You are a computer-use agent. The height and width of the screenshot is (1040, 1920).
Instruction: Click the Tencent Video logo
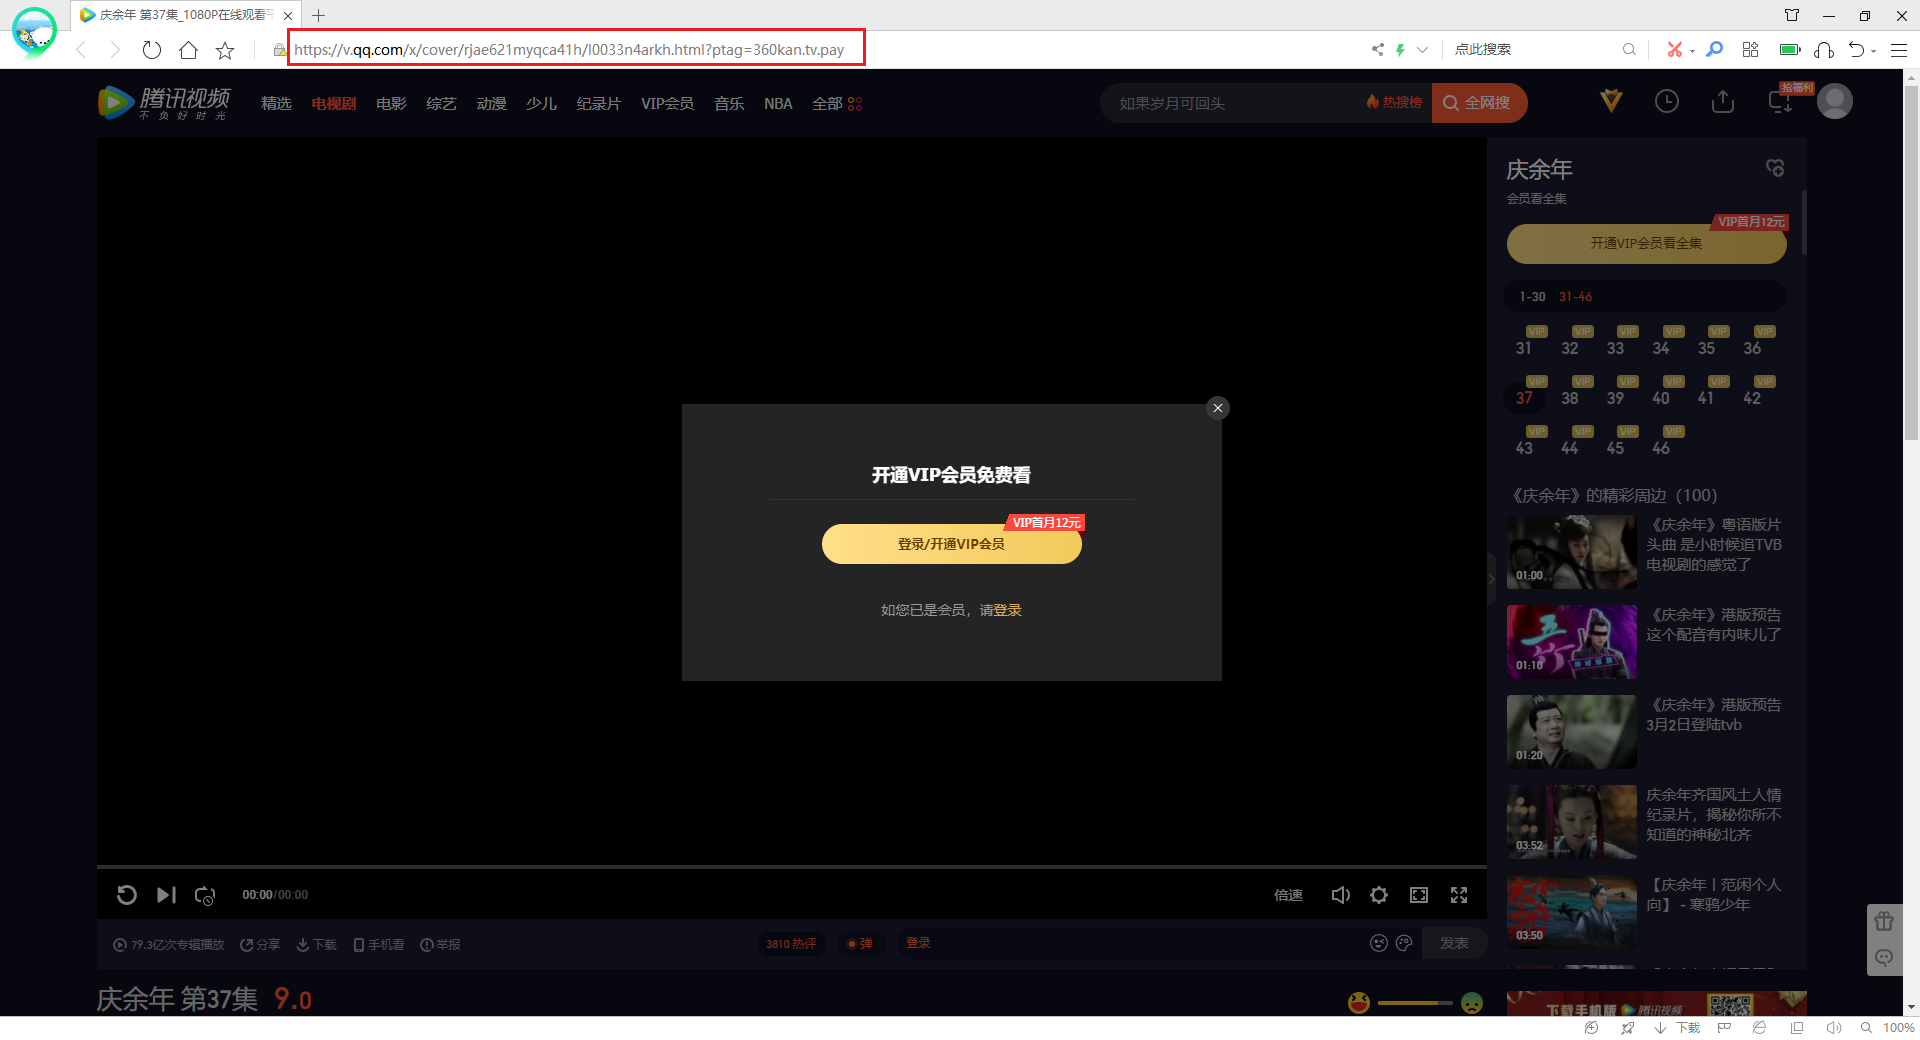coord(164,102)
